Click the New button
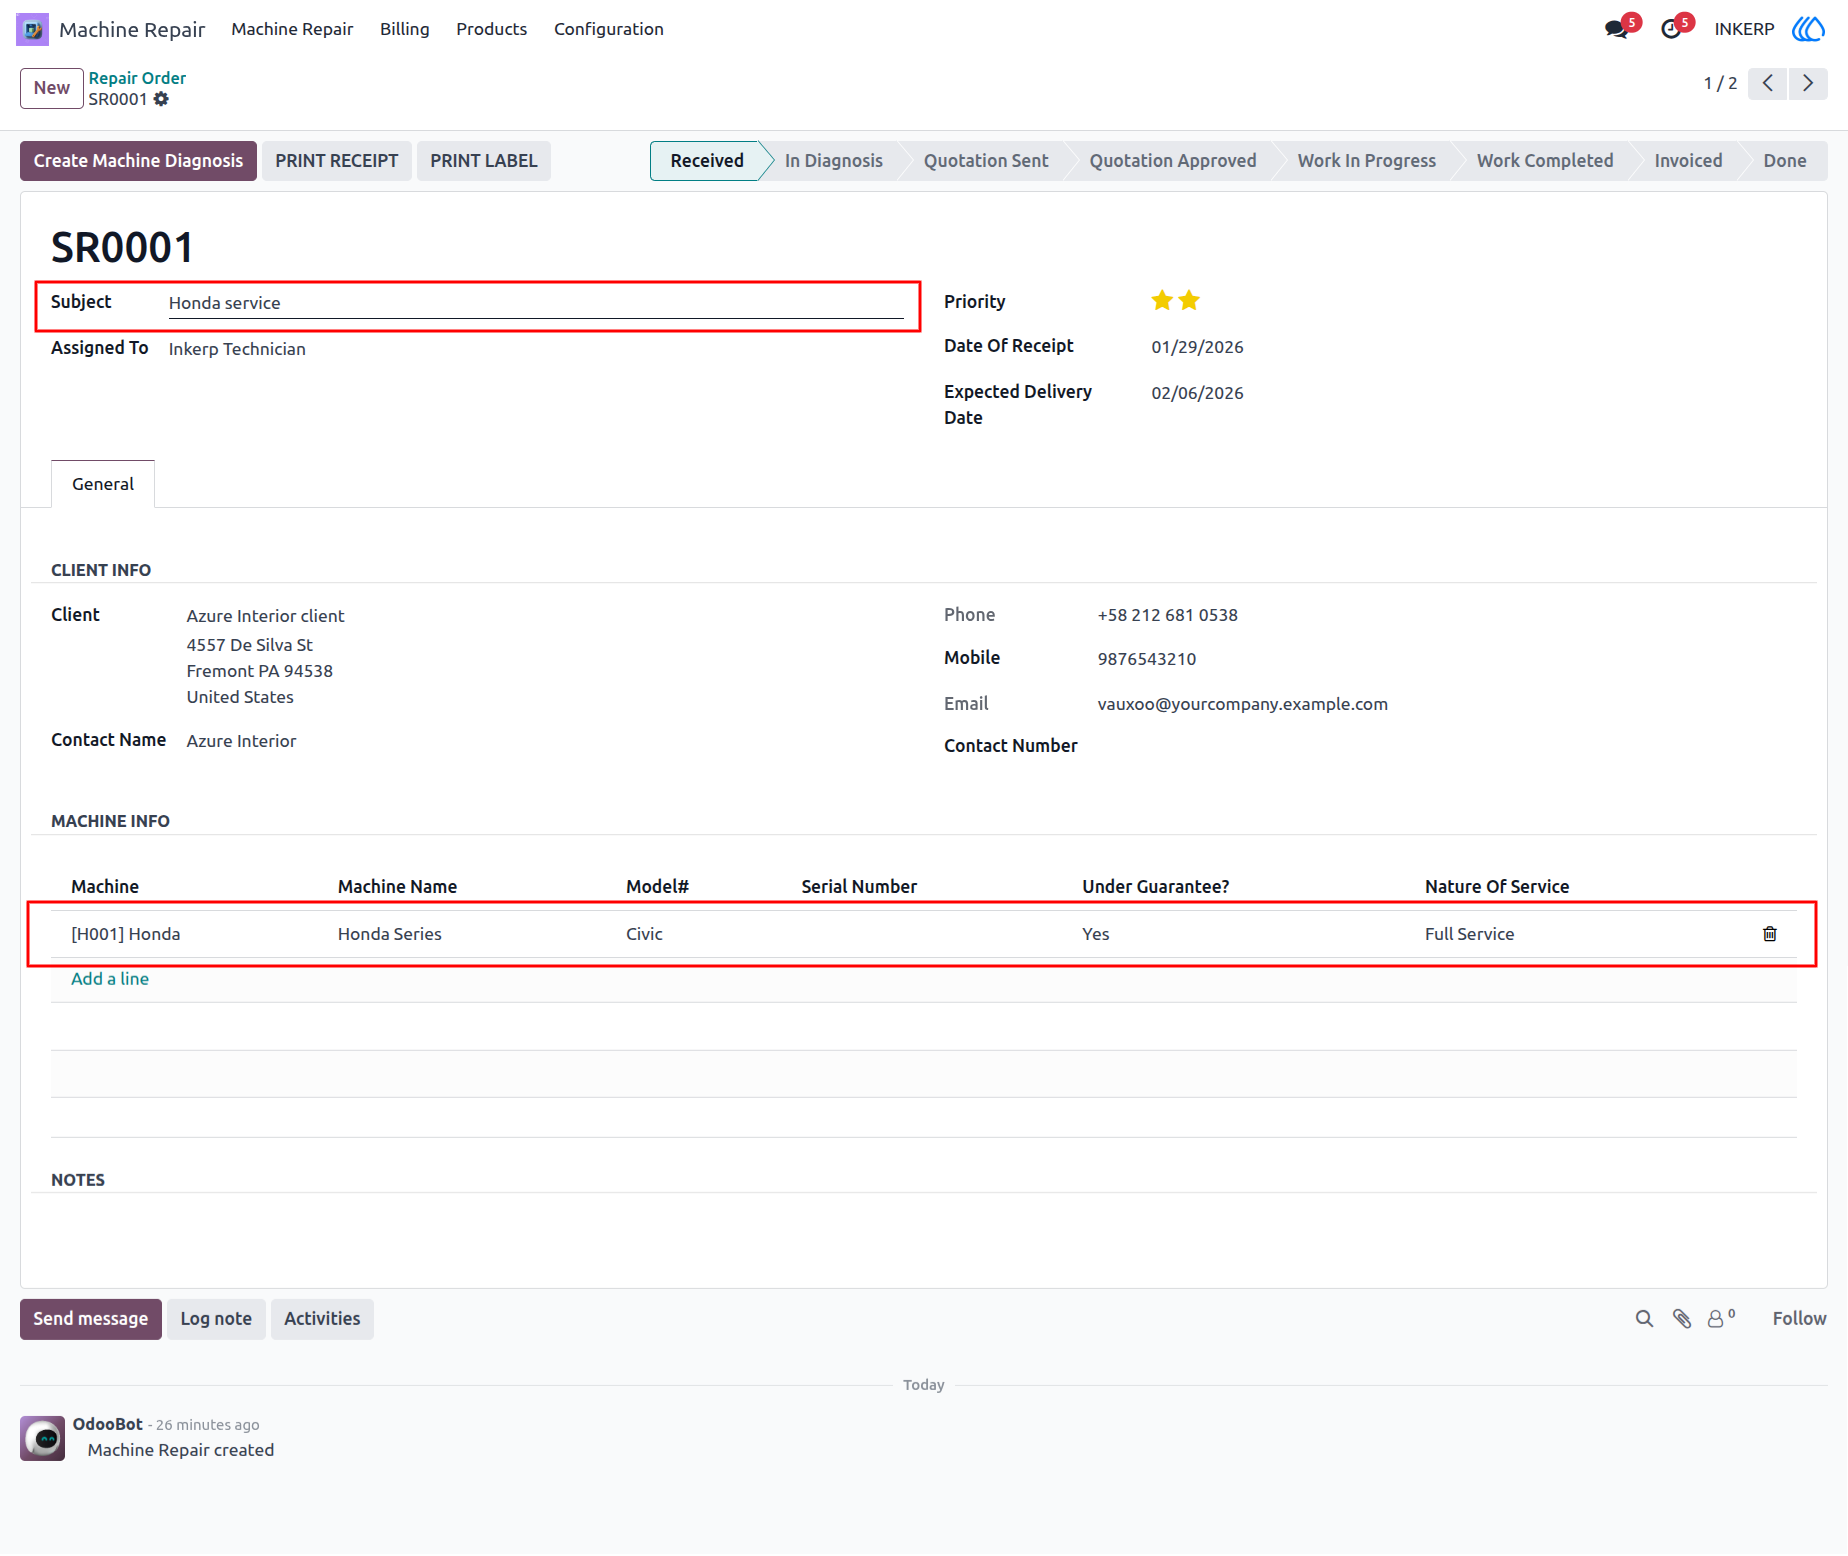Viewport: 1848px width, 1556px height. (x=52, y=88)
